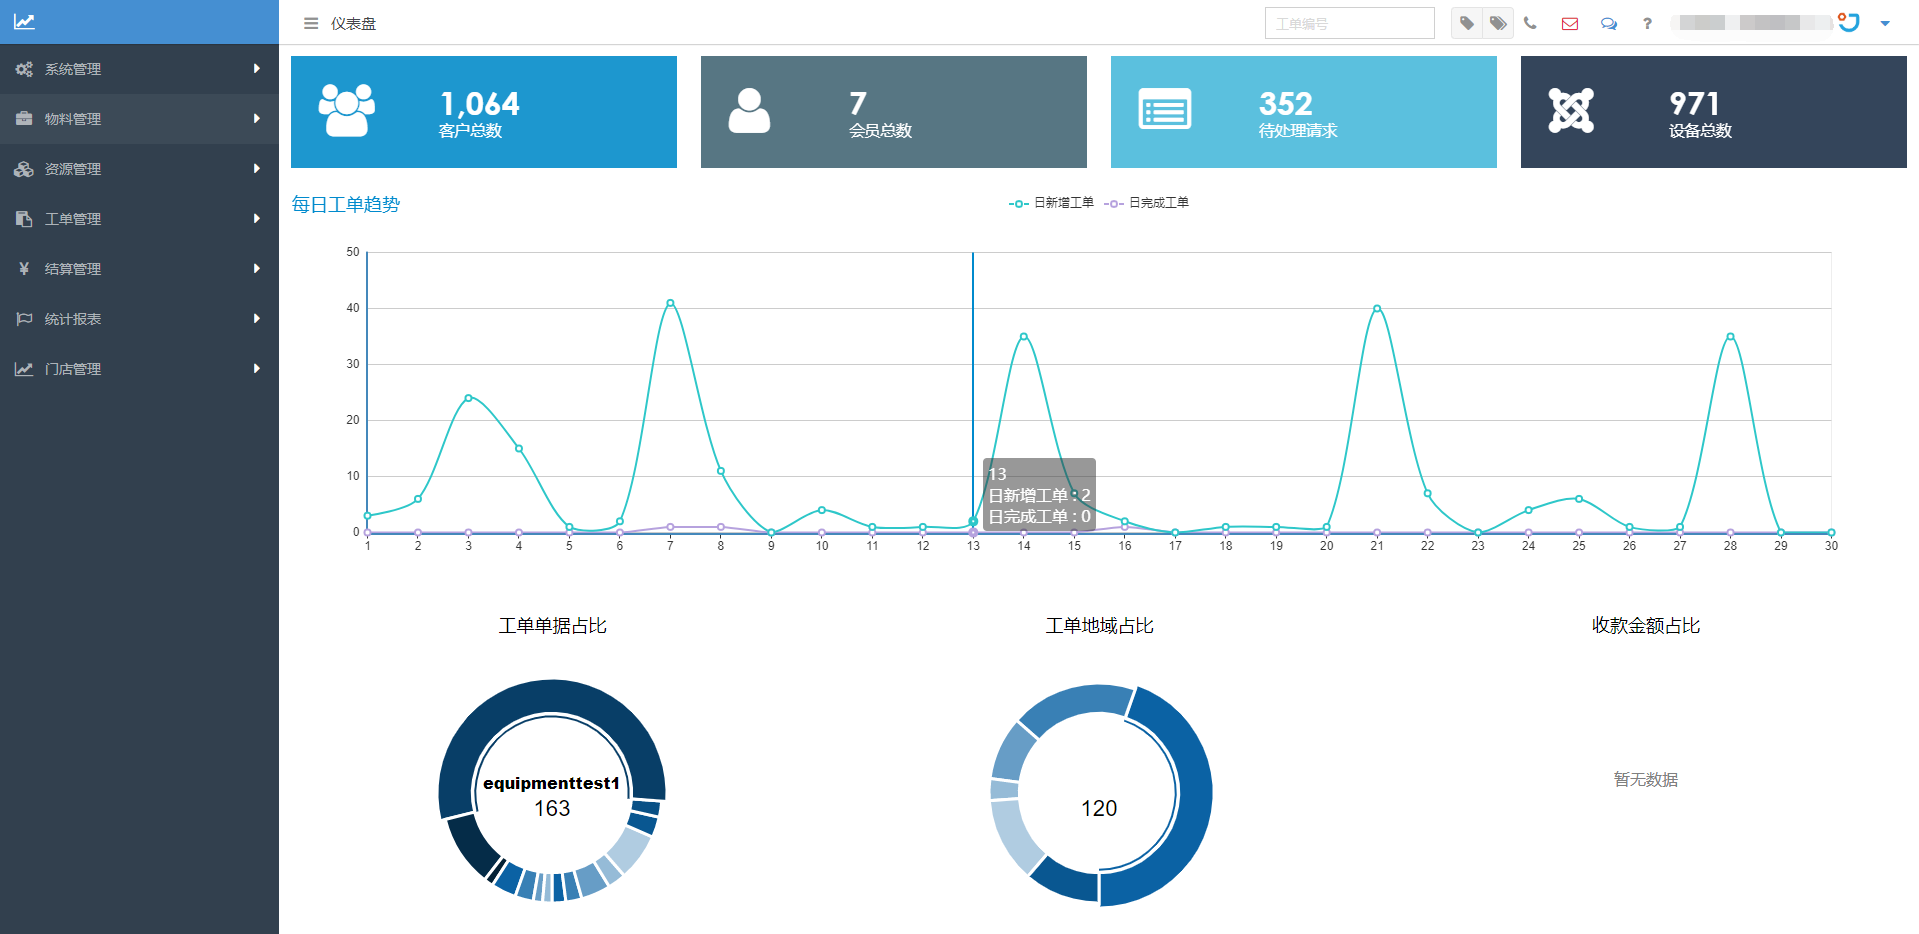This screenshot has height=934, width=1919.
Task: Click the question mark help icon
Action: (x=1647, y=23)
